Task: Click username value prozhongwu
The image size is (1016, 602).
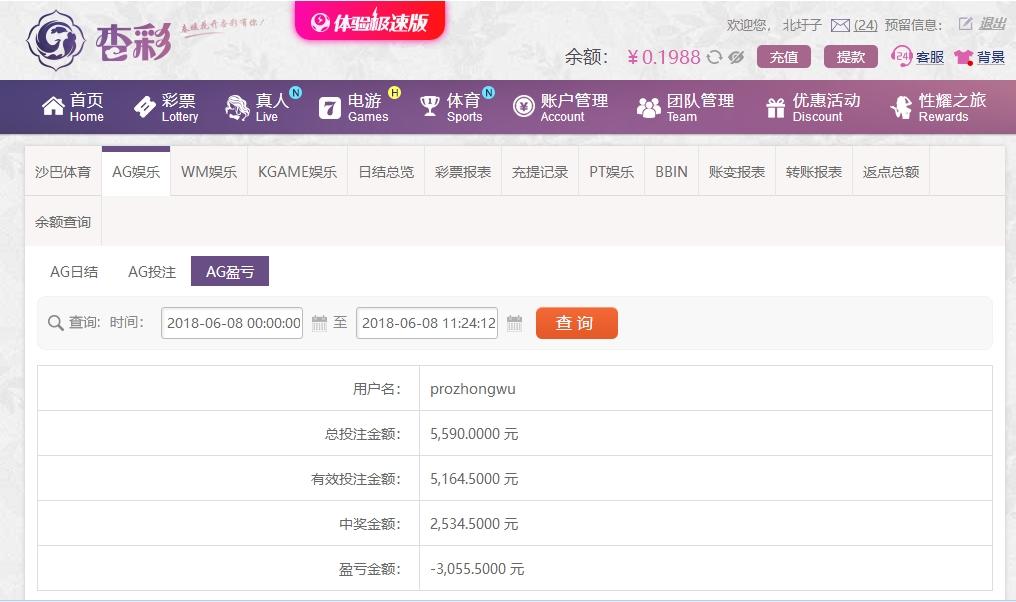Action: coord(473,389)
